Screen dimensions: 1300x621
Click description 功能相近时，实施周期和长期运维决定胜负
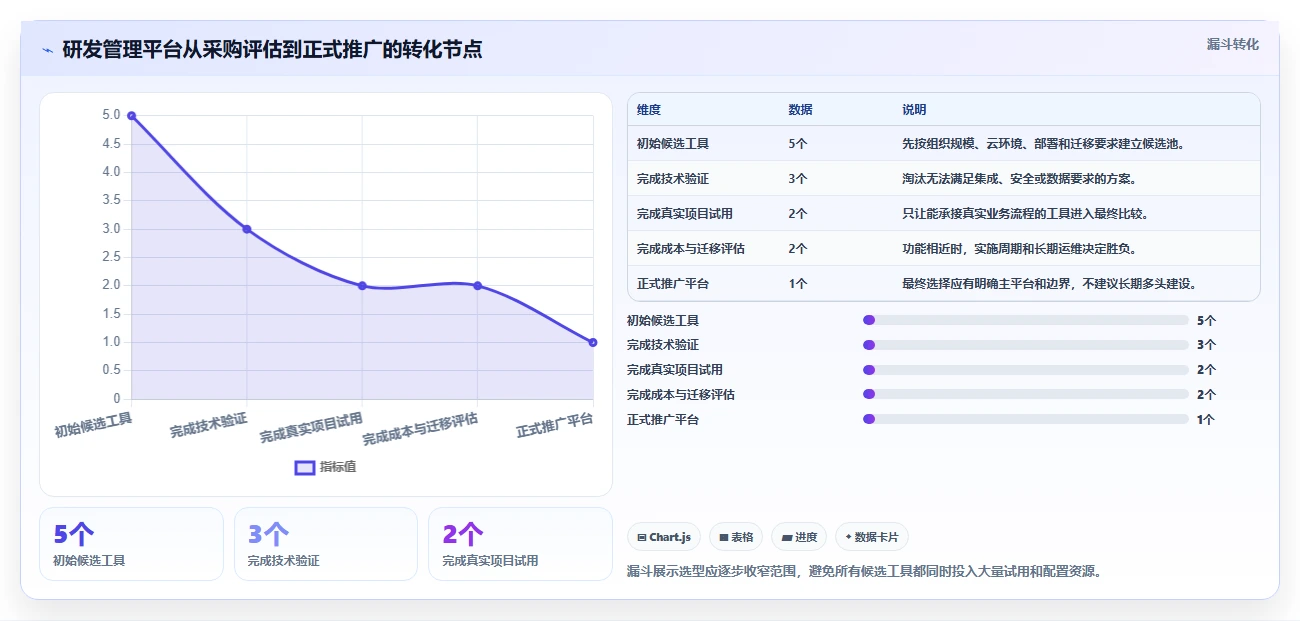[1019, 249]
